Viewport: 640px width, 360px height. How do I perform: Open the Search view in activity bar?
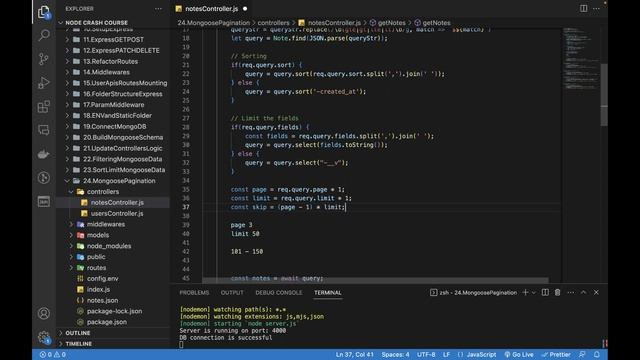tap(44, 35)
